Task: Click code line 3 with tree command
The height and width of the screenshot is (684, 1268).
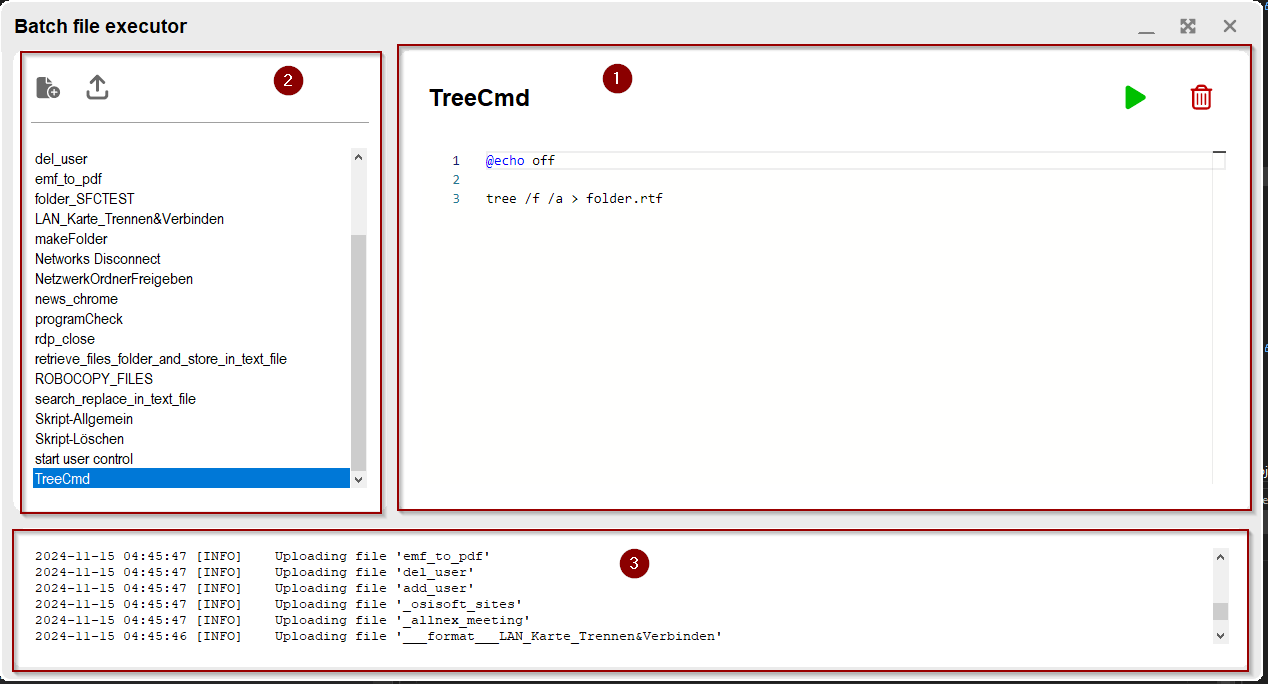Action: [x=574, y=199]
